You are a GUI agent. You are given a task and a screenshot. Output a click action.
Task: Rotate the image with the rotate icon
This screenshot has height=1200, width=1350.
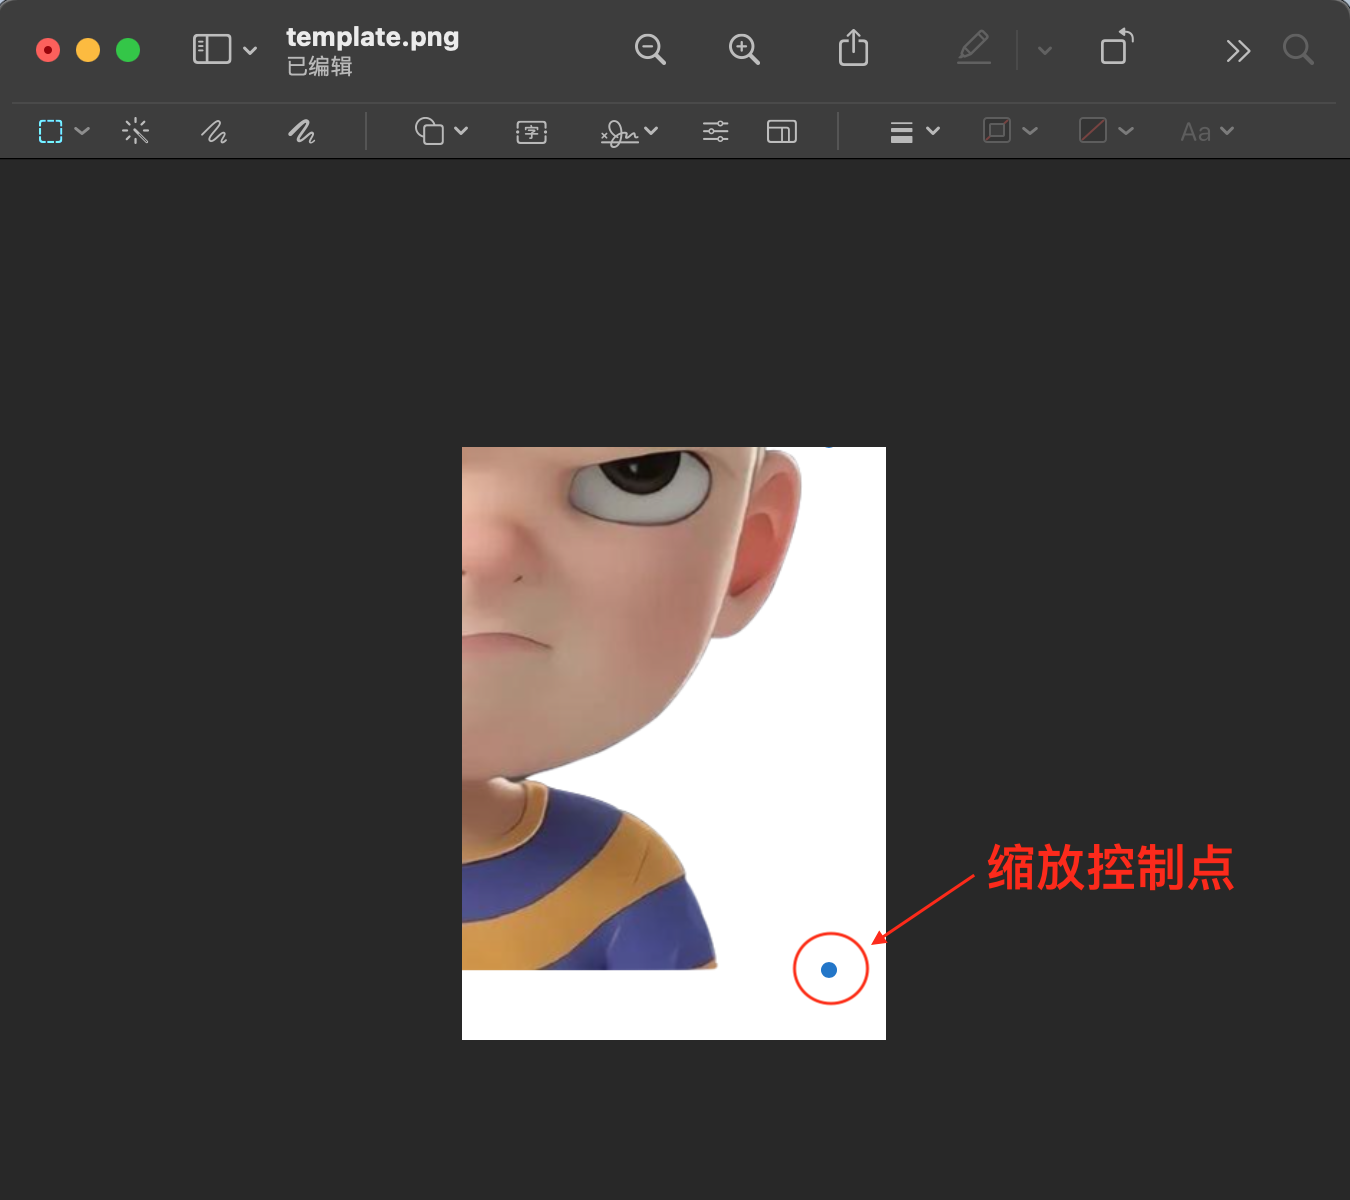(1116, 47)
